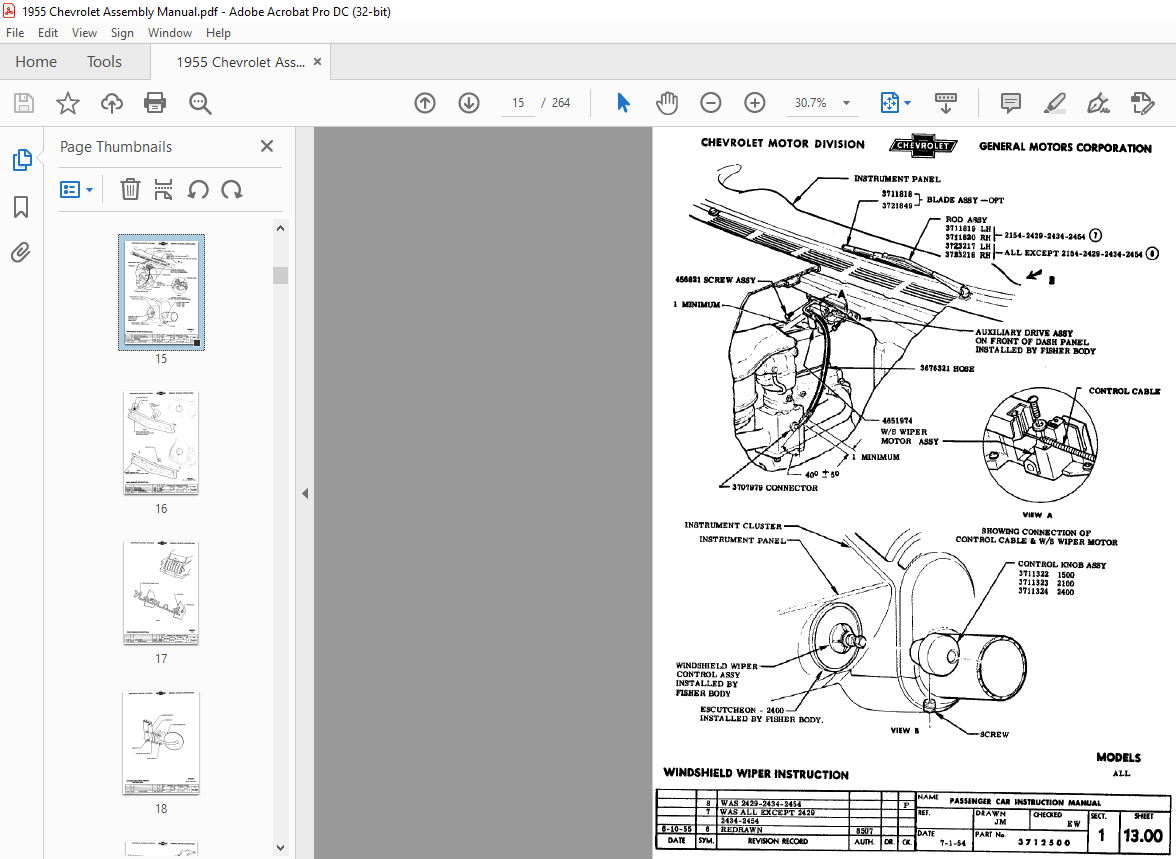Image resolution: width=1176 pixels, height=859 pixels.
Task: Insert page break split icon
Action: click(164, 189)
